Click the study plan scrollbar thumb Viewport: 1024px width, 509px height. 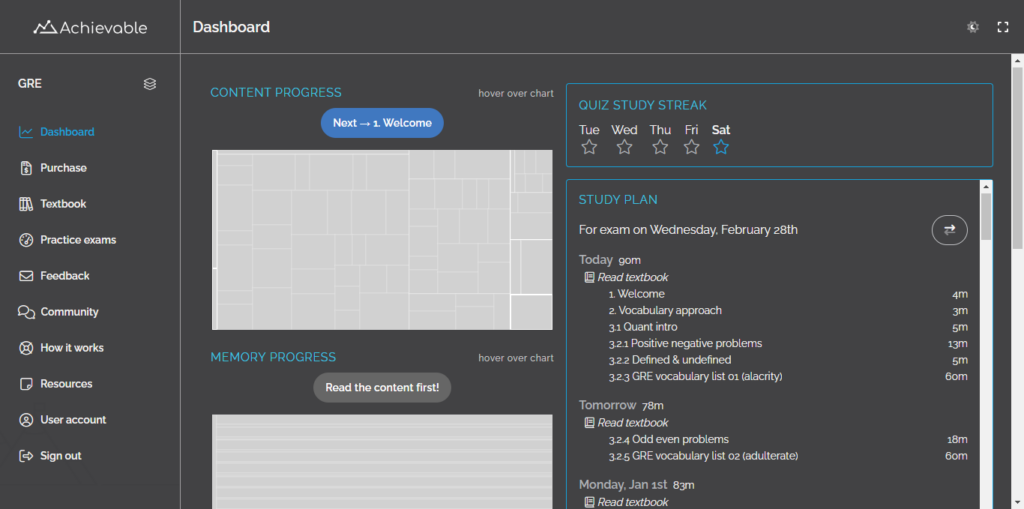[x=986, y=216]
